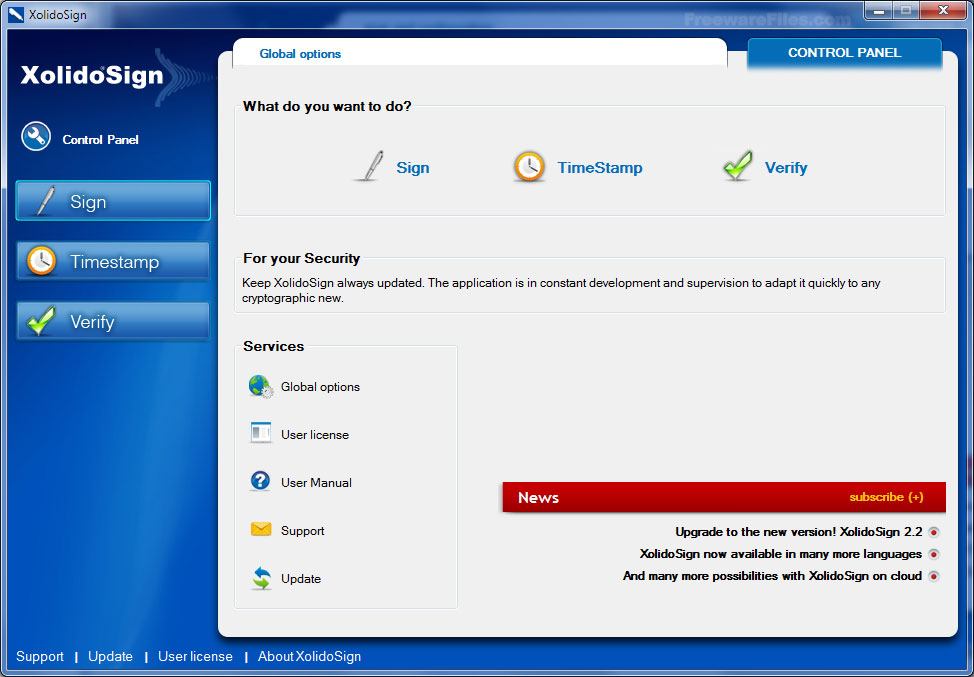Select the Sign pen icon in the main panel

[x=370, y=166]
